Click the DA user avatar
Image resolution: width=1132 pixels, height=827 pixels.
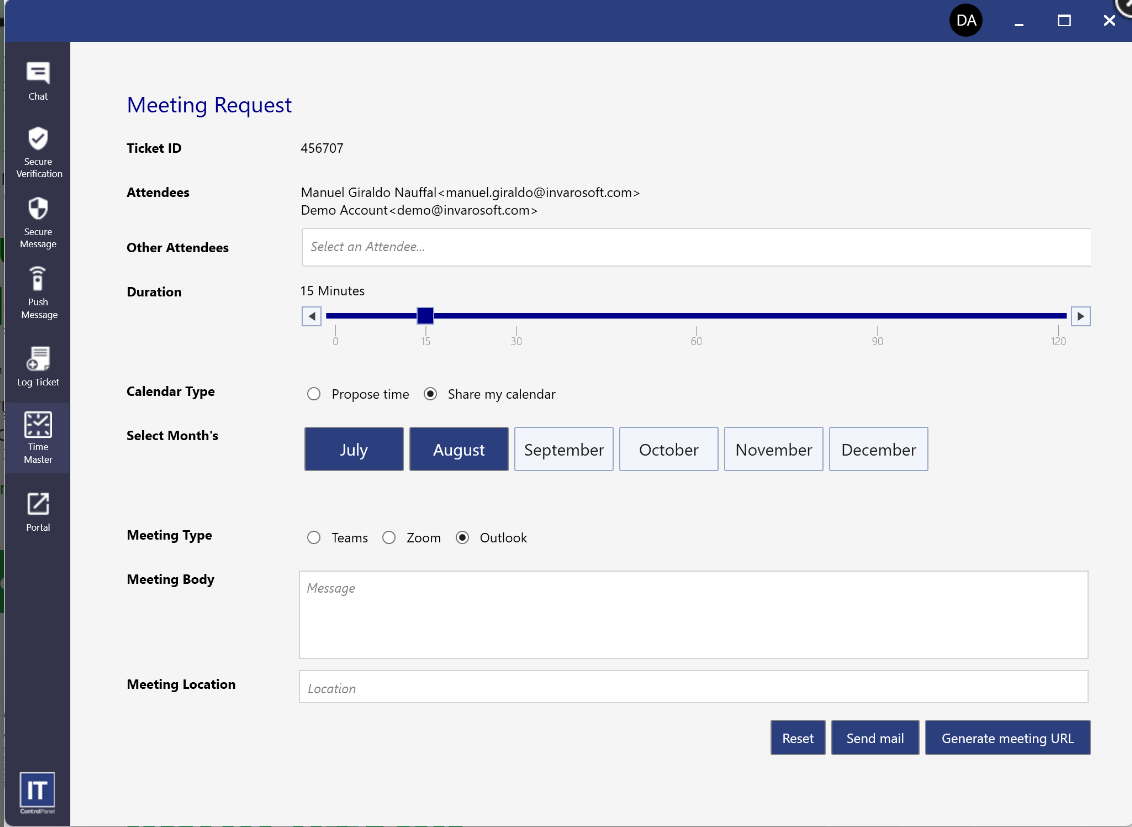966,20
